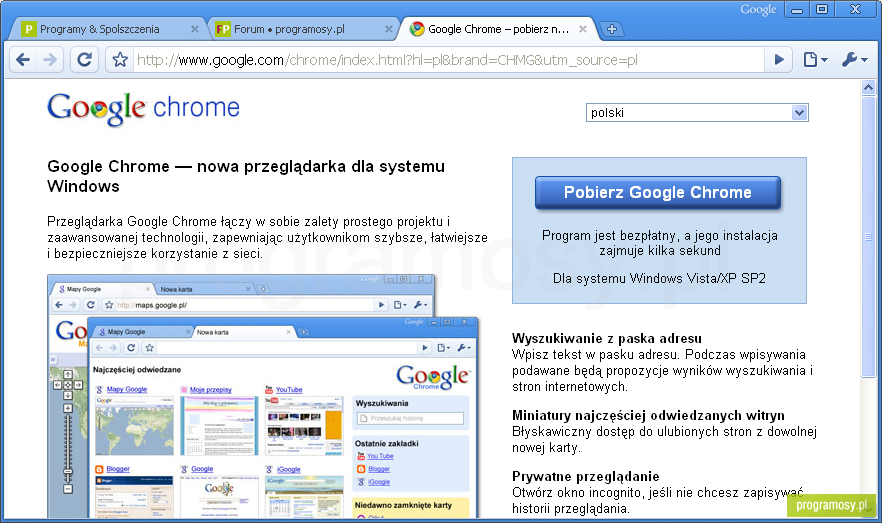Click the YouTube page thumbnail
The width and height of the screenshot is (882, 523).
pos(304,426)
